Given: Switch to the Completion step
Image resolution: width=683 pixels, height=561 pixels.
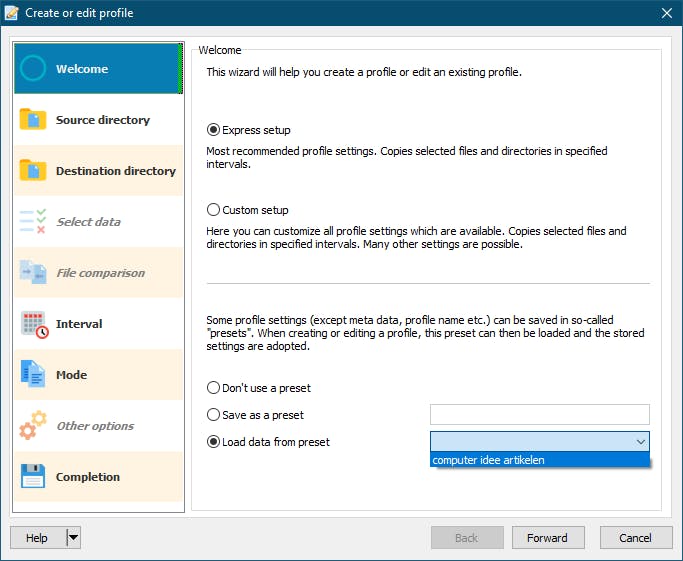Looking at the screenshot, I should coord(88,477).
